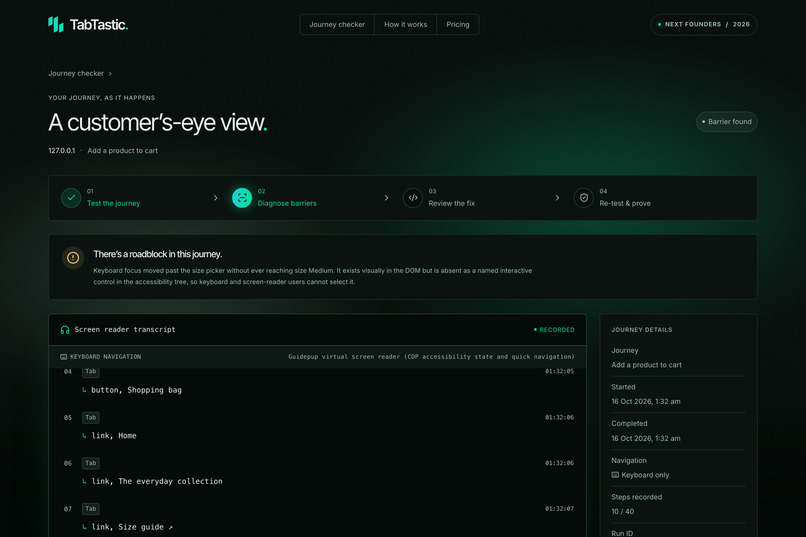Select the Test the journey step

(x=114, y=203)
